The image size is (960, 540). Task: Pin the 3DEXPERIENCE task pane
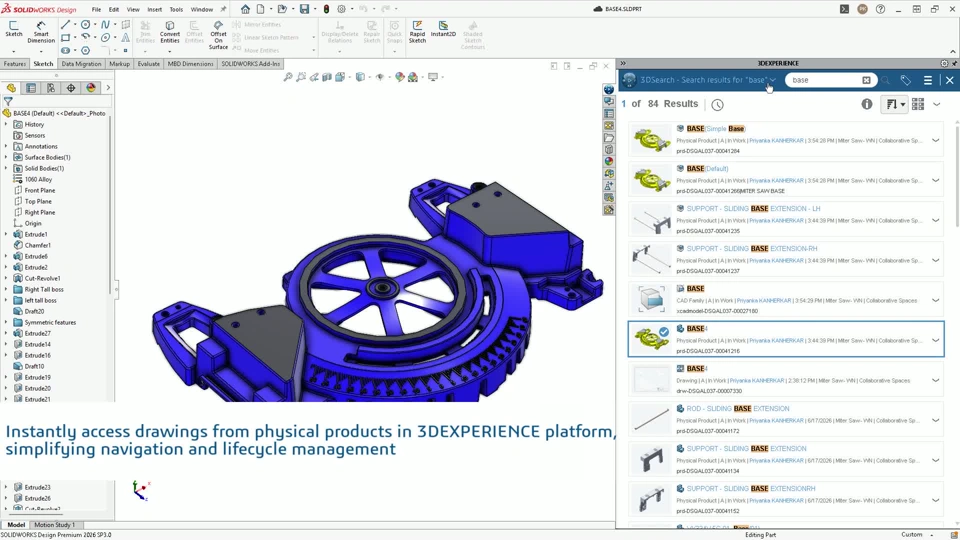(x=954, y=63)
